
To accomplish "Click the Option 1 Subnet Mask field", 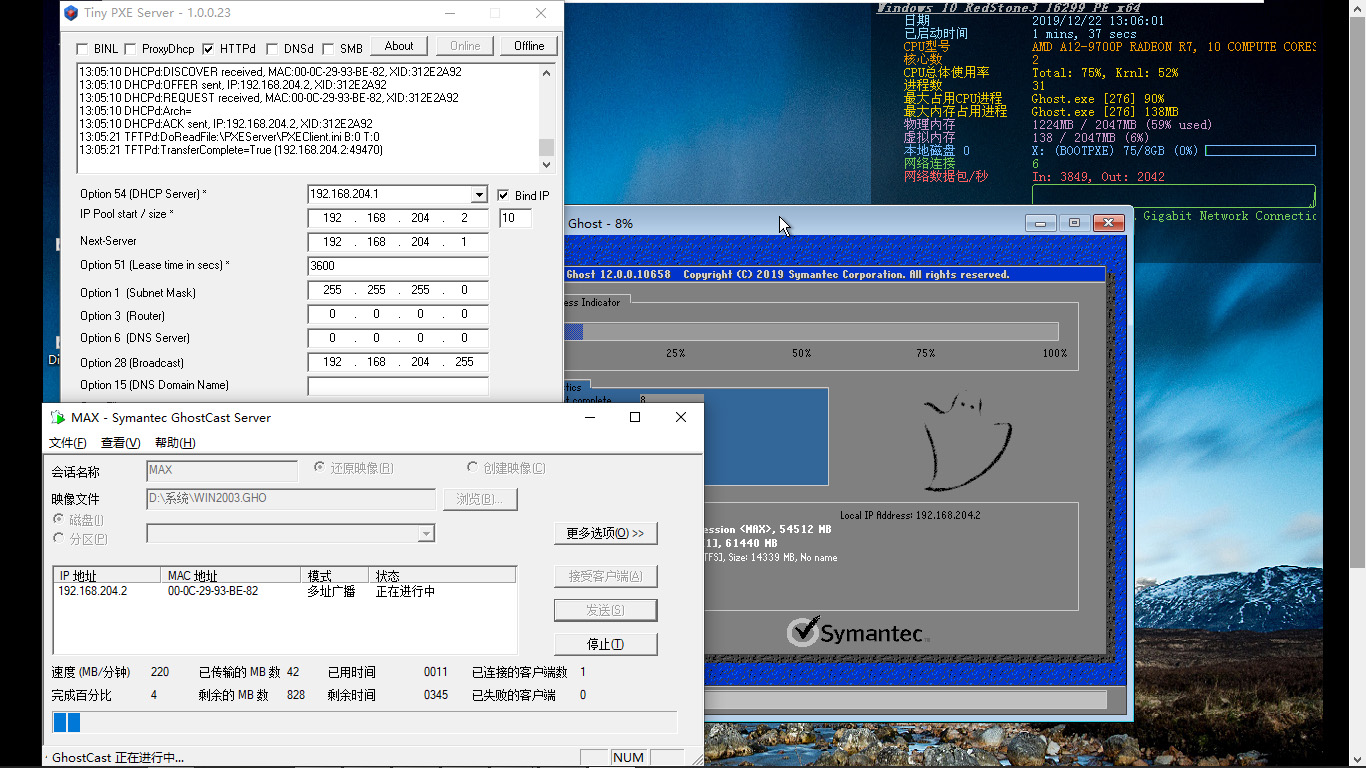I will click(398, 290).
